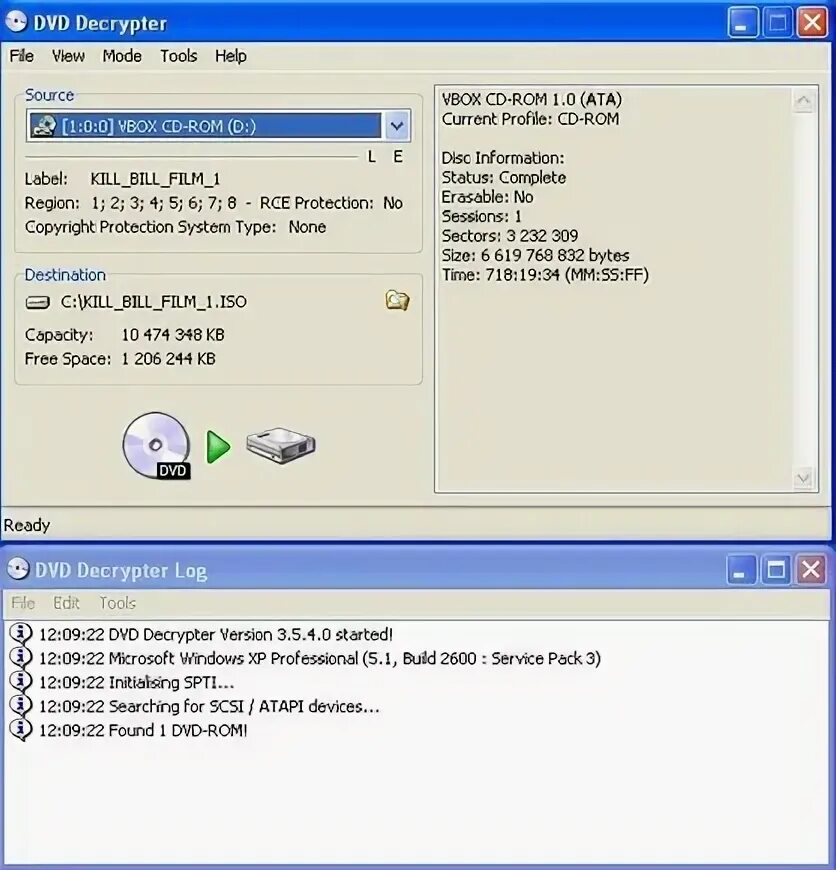Open the Mode menu
836x870 pixels.
[121, 56]
